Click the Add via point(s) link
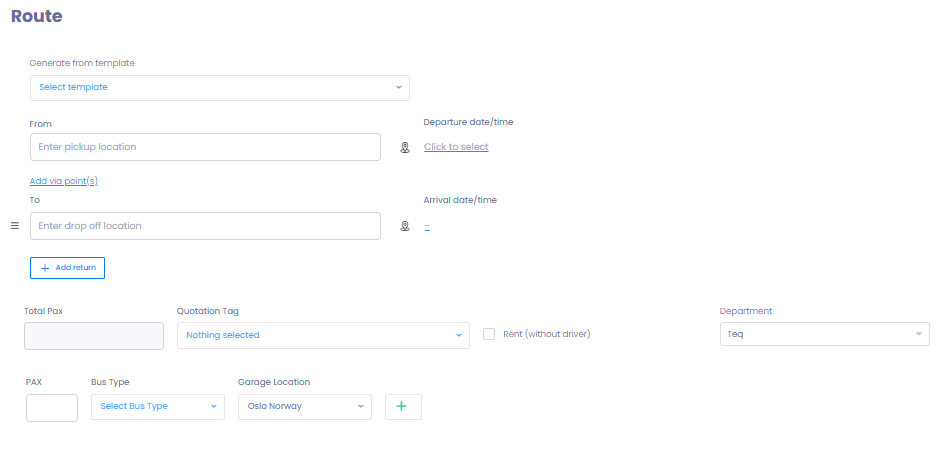The image size is (943, 456). pyautogui.click(x=64, y=181)
